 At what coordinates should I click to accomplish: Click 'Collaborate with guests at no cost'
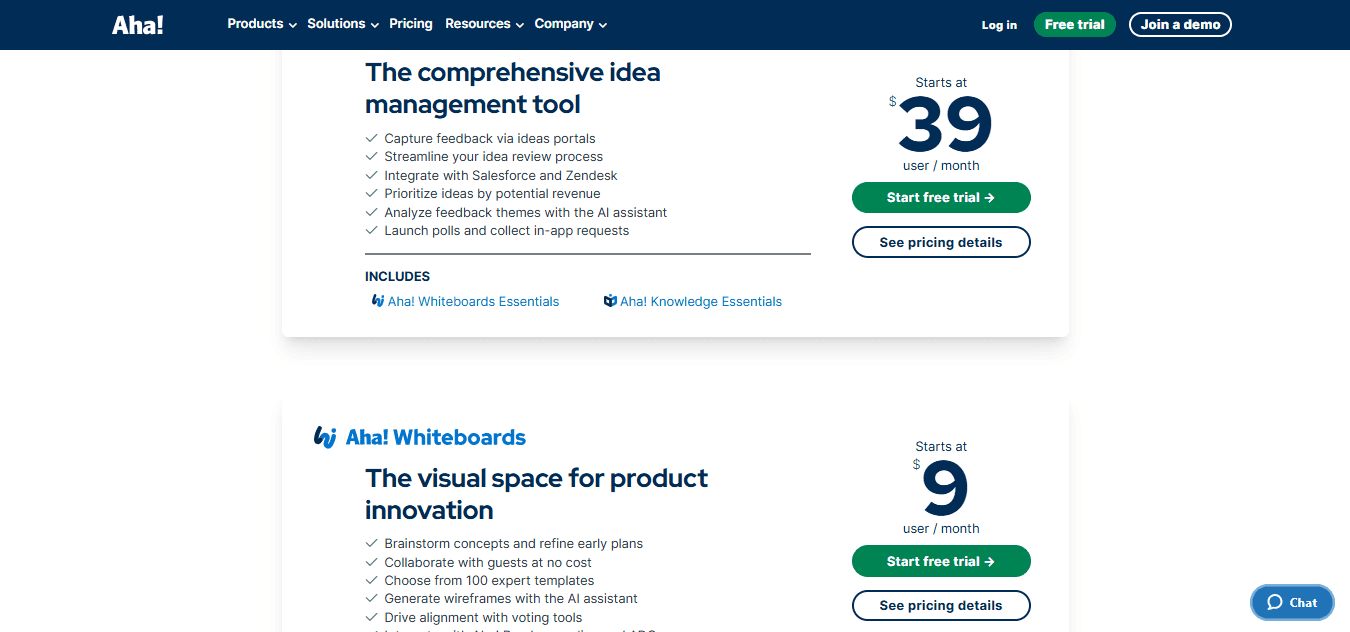tap(488, 563)
